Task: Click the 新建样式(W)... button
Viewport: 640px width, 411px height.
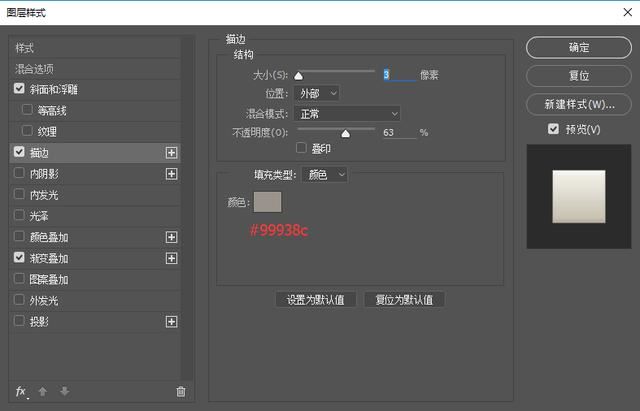Action: point(579,104)
